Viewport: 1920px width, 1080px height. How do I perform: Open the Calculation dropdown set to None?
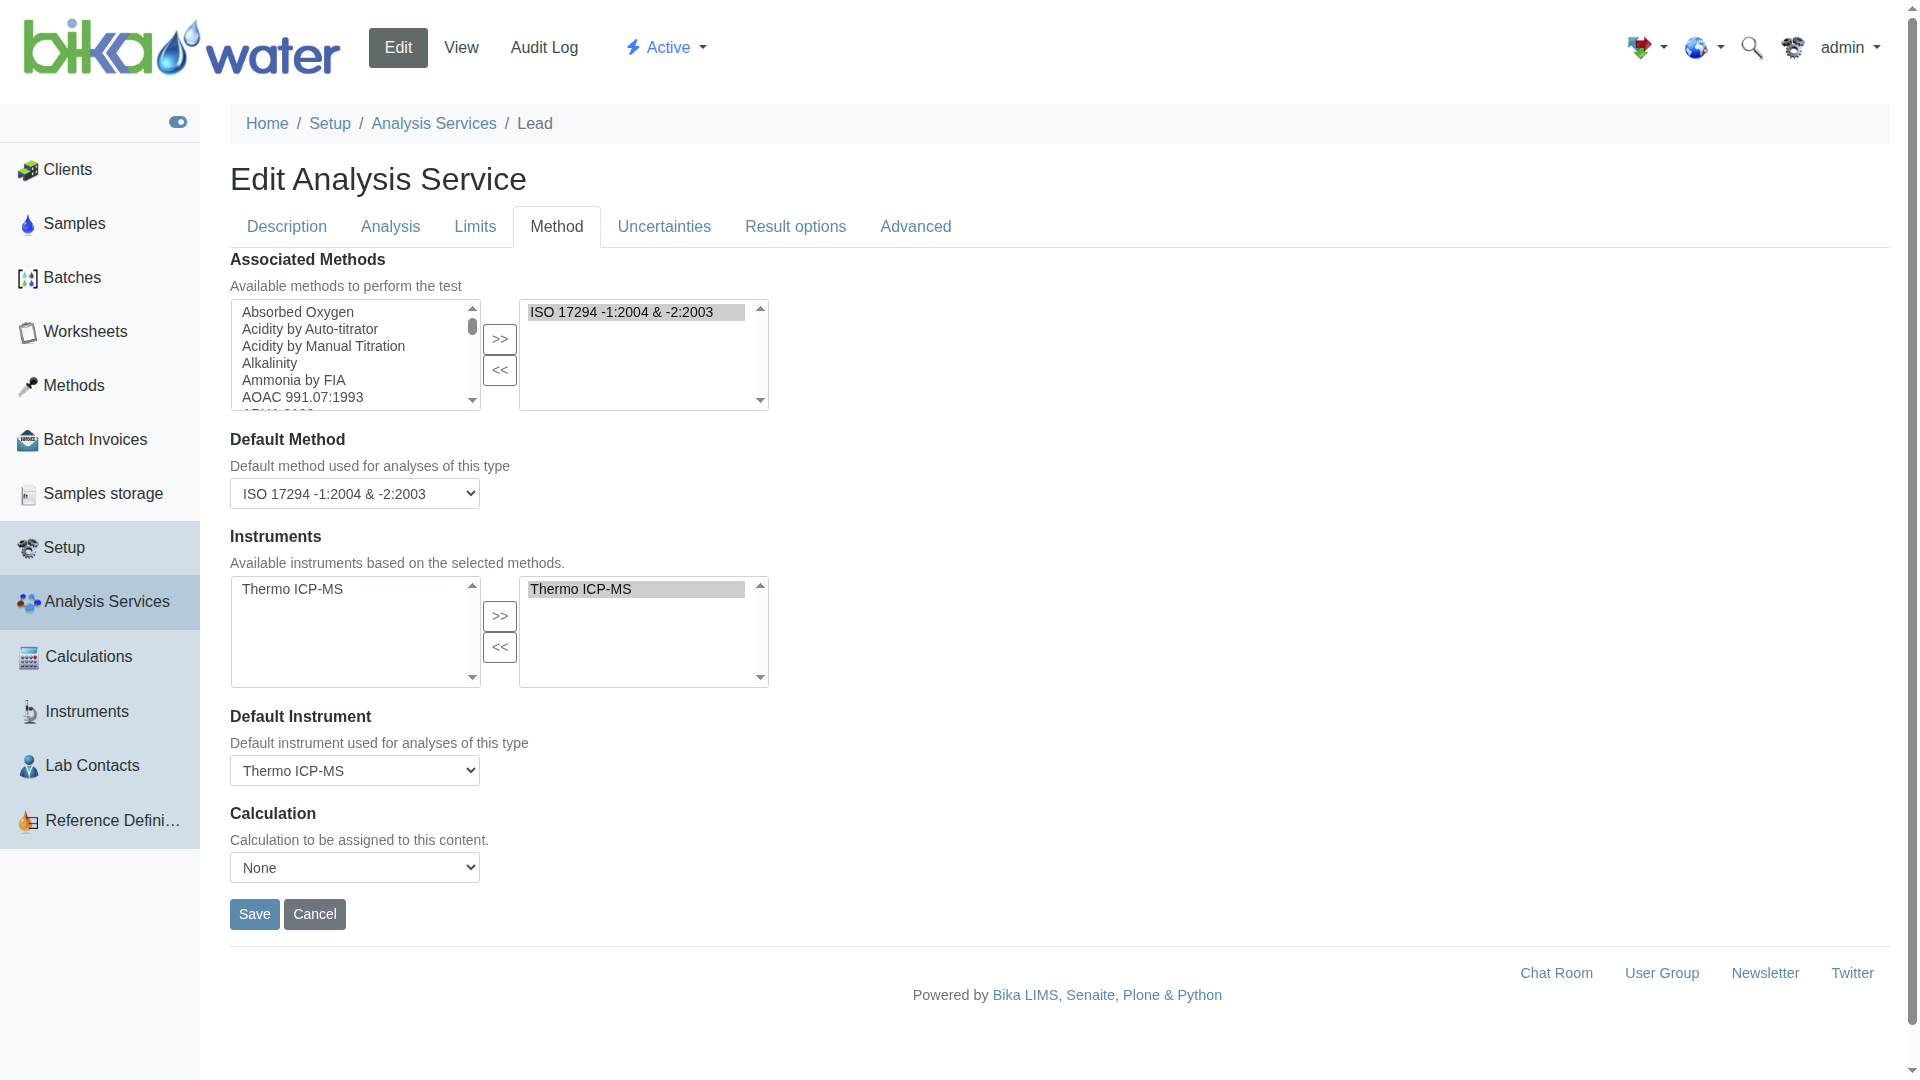click(x=355, y=868)
